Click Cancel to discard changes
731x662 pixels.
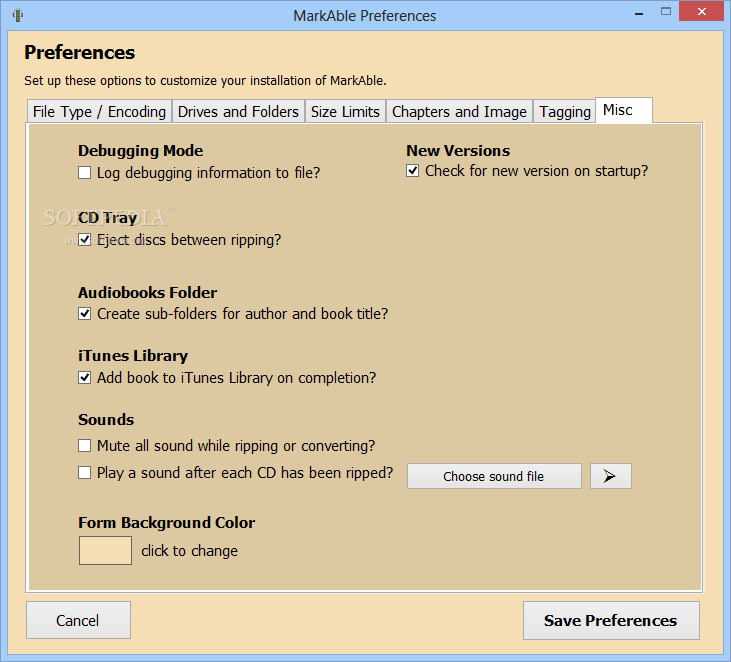pos(78,620)
